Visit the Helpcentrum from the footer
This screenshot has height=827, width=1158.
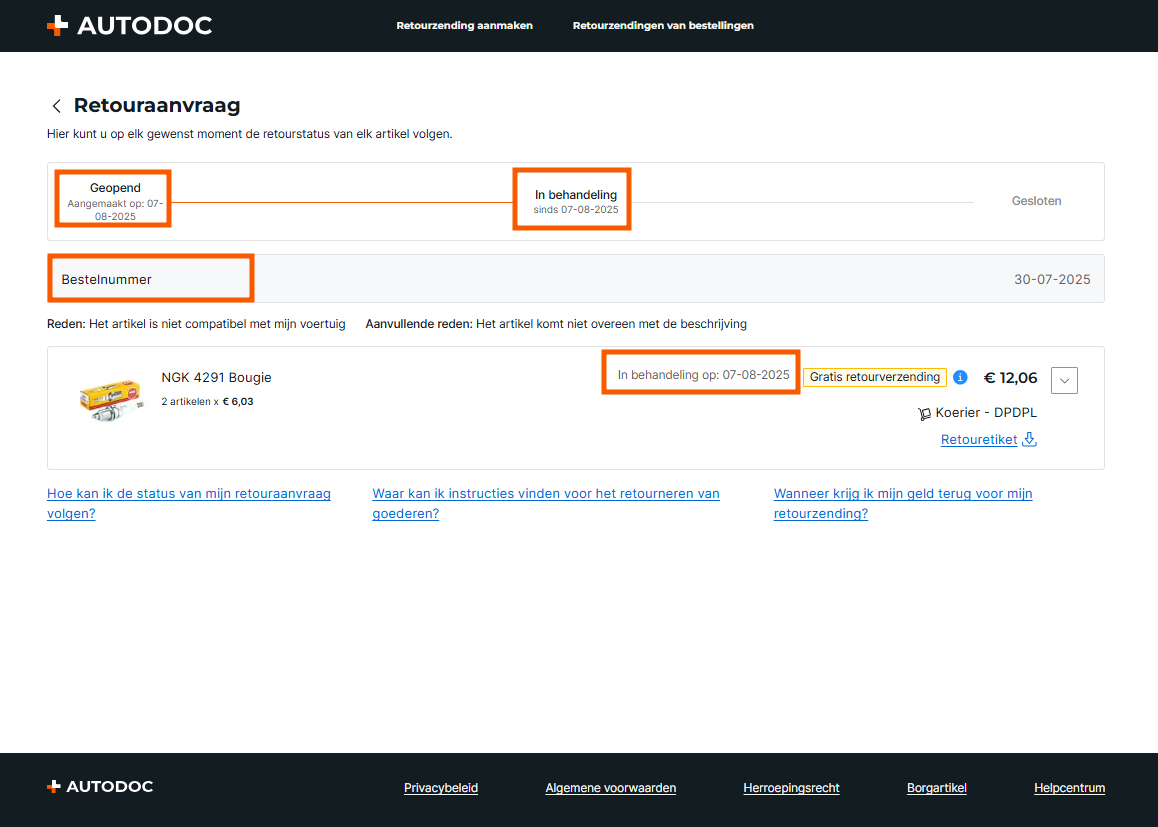(1069, 788)
